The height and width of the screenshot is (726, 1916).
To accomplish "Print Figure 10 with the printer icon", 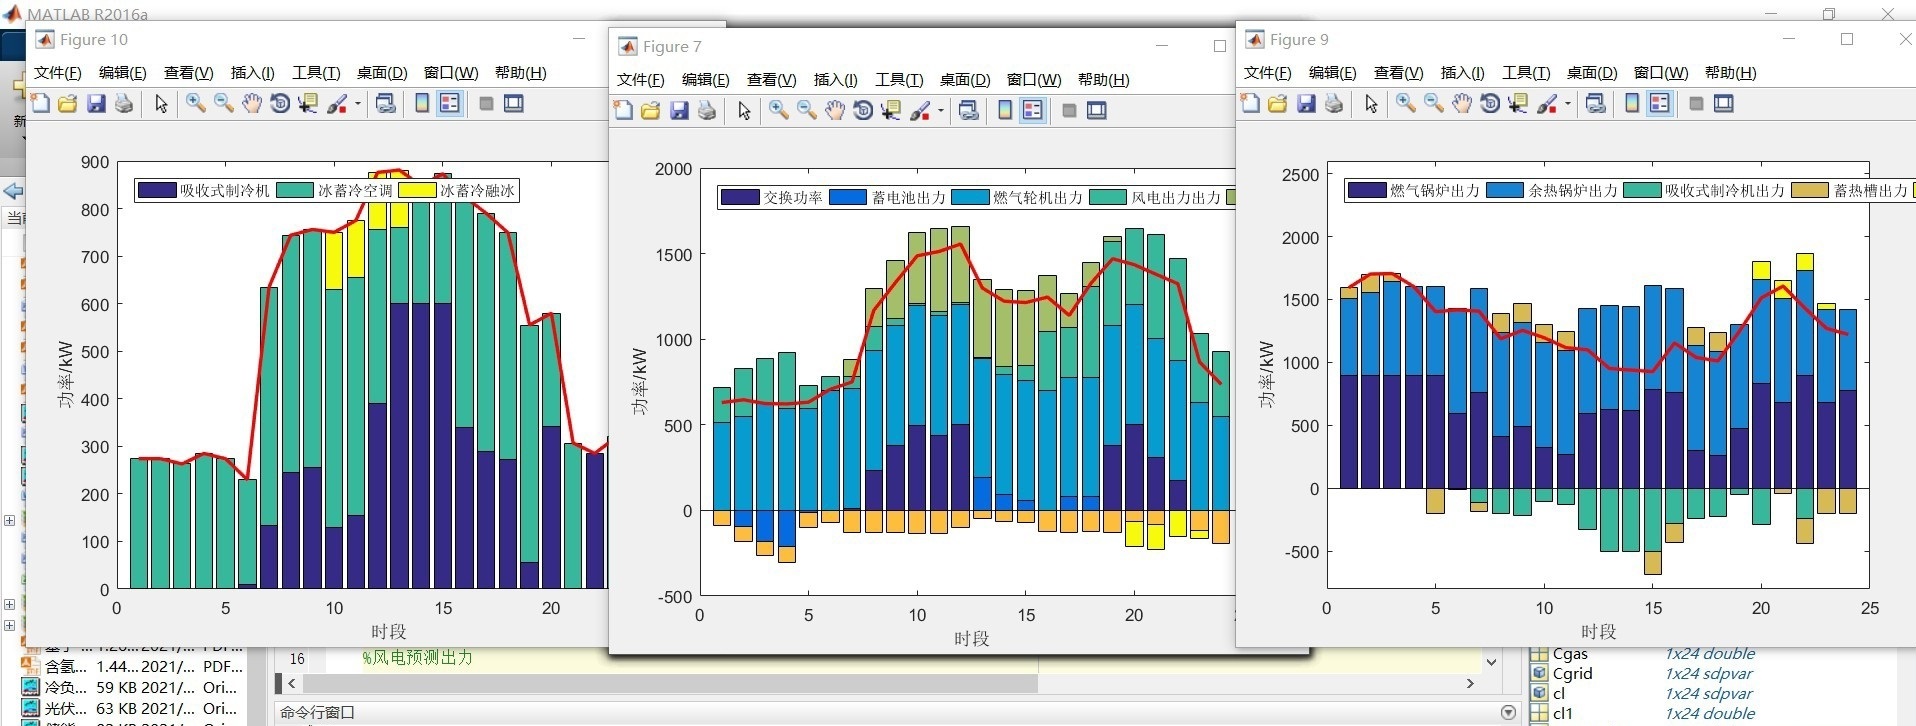I will 124,103.
